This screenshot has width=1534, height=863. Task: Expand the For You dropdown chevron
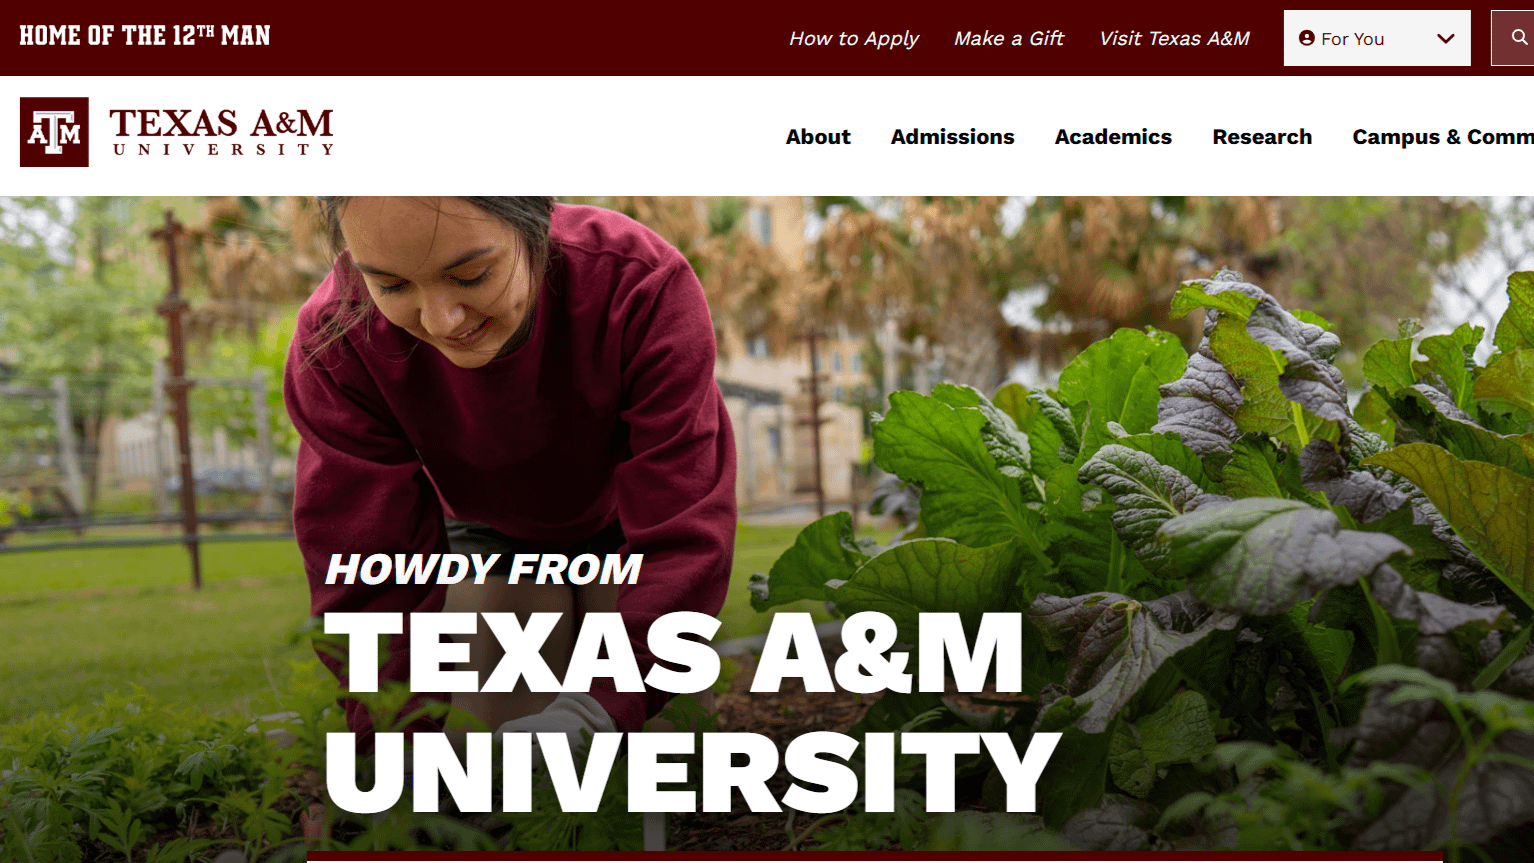pyautogui.click(x=1445, y=38)
